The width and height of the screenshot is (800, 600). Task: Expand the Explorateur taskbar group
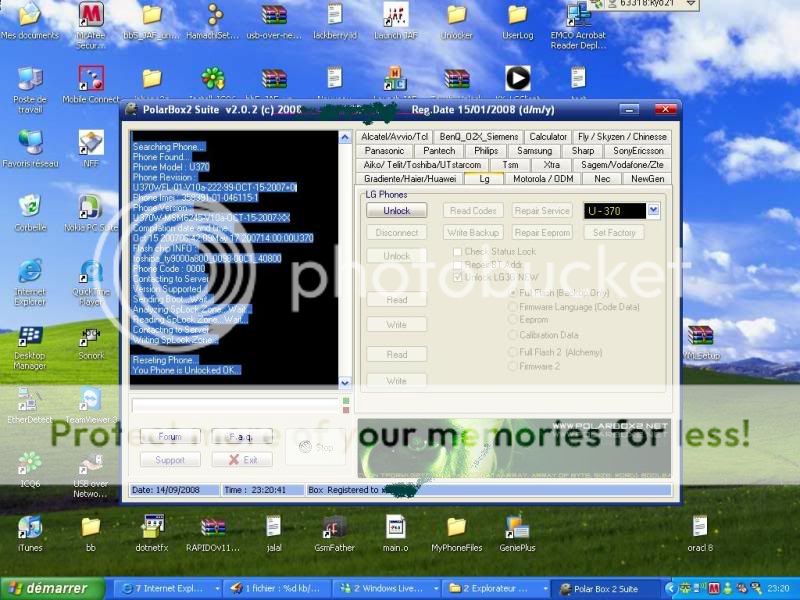[x=495, y=589]
